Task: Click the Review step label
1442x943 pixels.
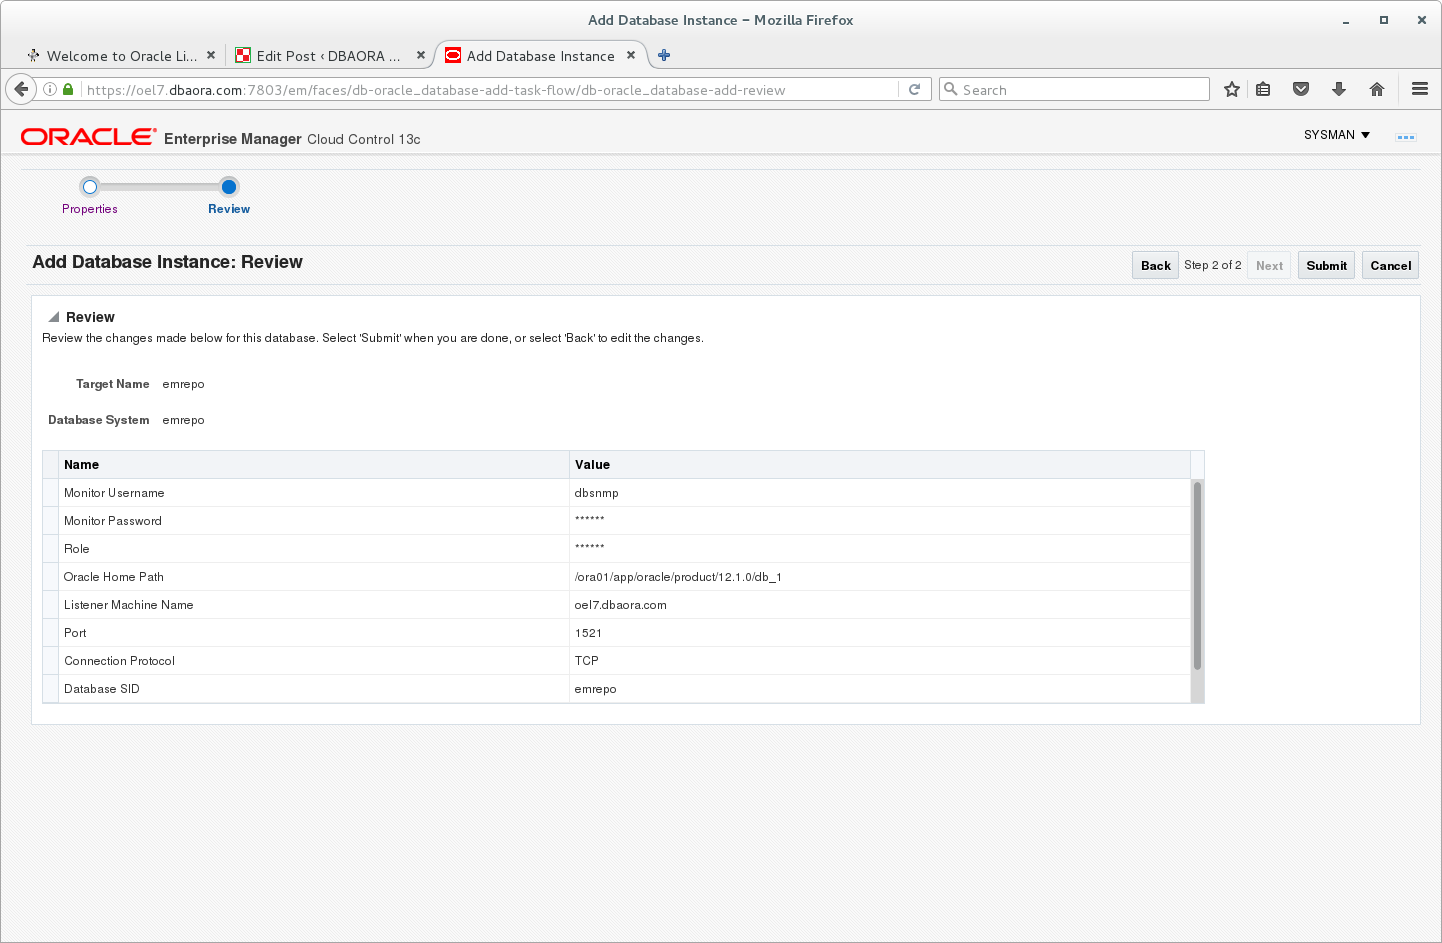Action: 229,209
